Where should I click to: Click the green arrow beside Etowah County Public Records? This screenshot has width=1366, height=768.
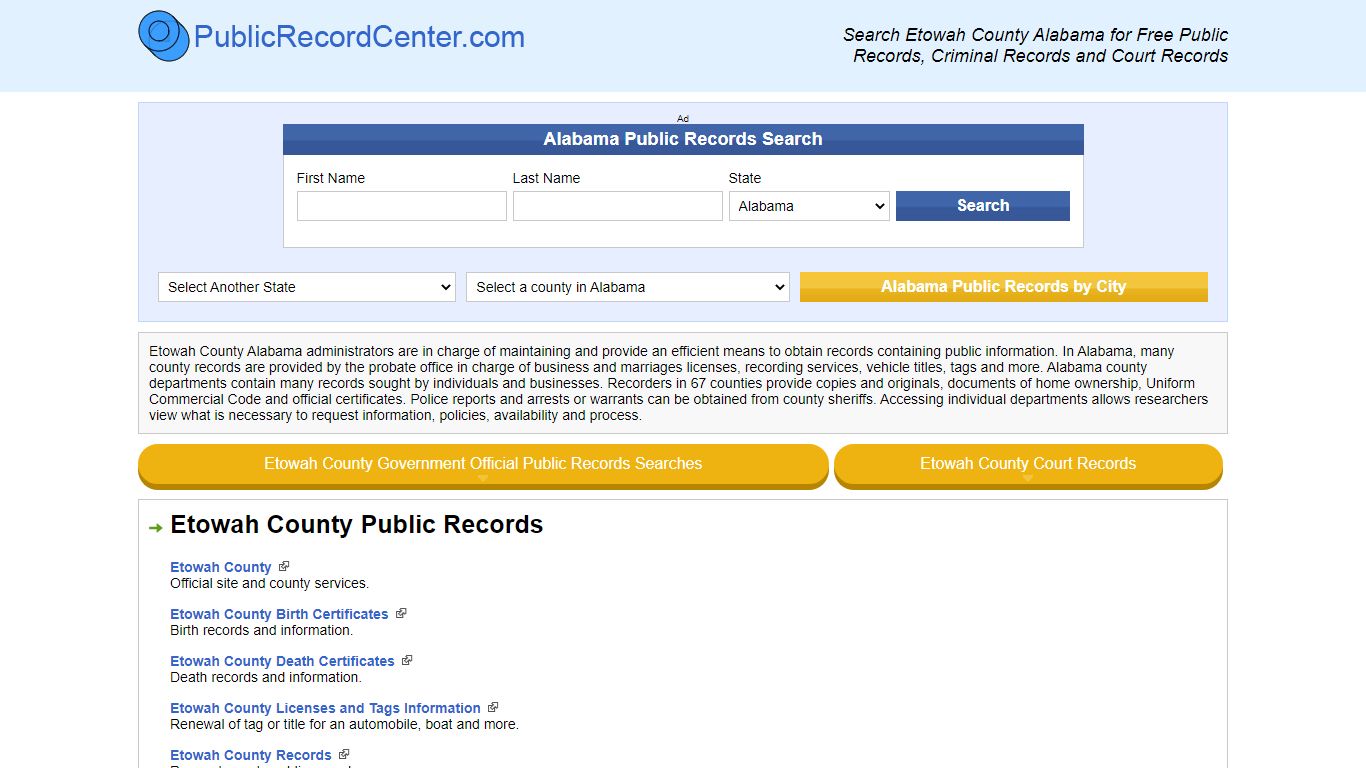point(155,526)
